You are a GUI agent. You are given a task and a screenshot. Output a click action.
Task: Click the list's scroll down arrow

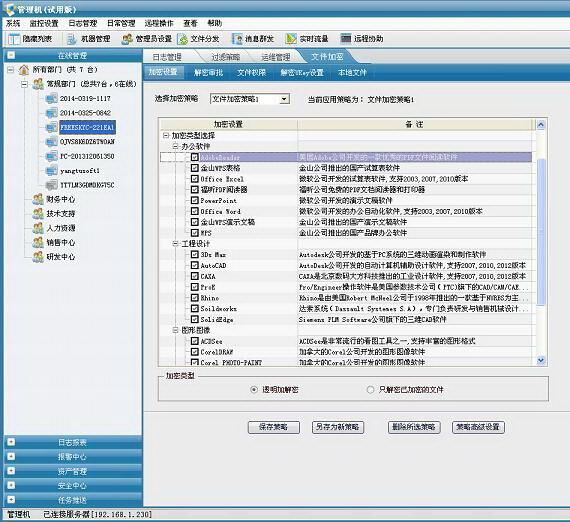click(x=541, y=360)
